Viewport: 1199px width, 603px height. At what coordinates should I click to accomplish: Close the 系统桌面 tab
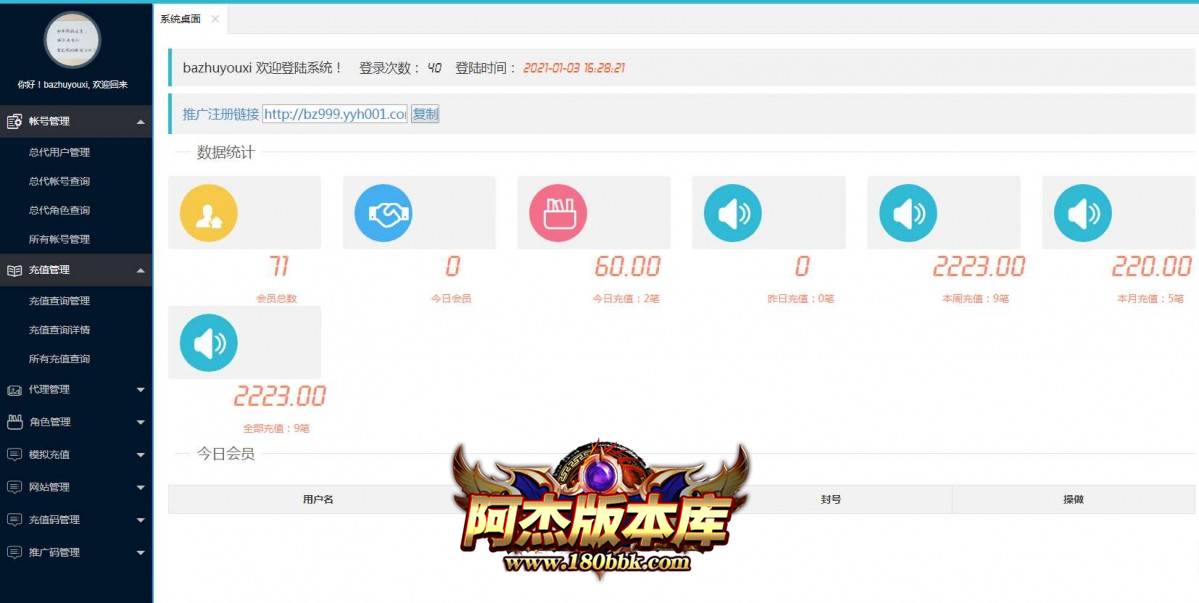tap(215, 19)
